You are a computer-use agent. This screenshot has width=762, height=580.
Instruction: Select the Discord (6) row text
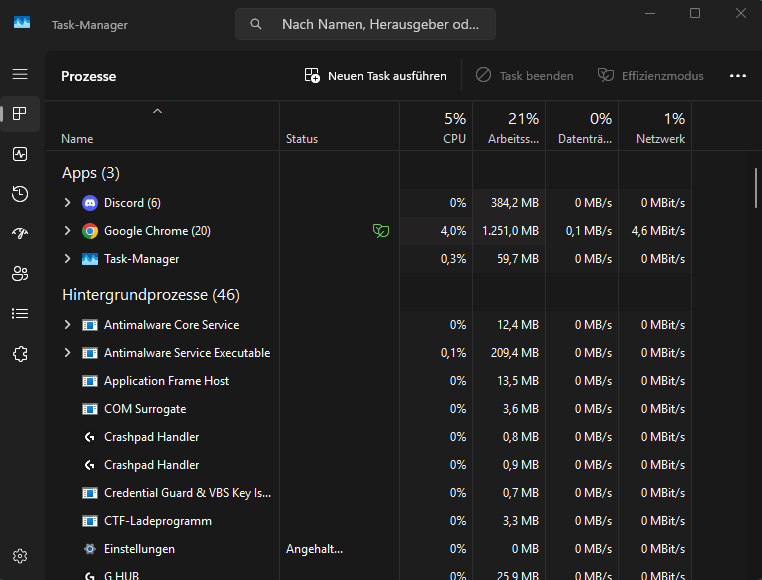(132, 203)
